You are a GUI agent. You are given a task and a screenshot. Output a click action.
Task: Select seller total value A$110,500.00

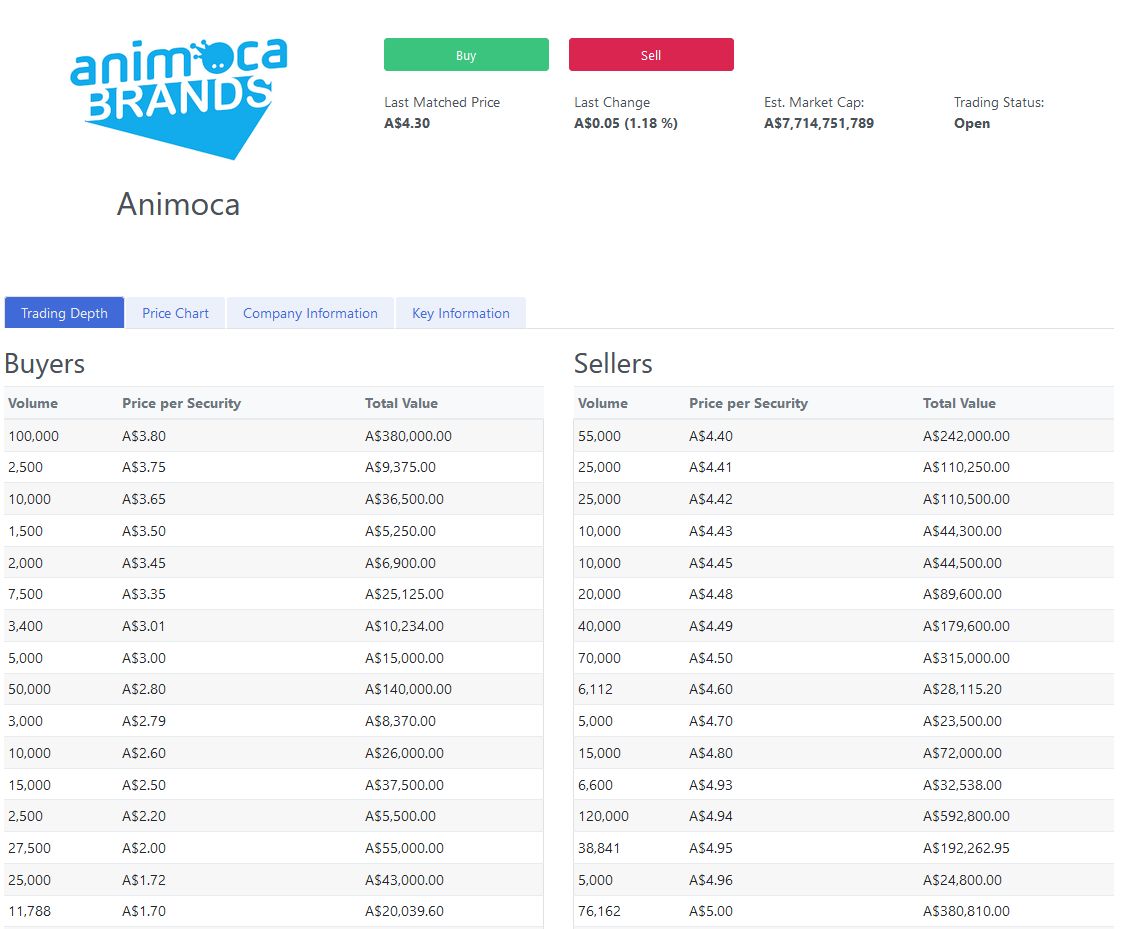point(966,499)
